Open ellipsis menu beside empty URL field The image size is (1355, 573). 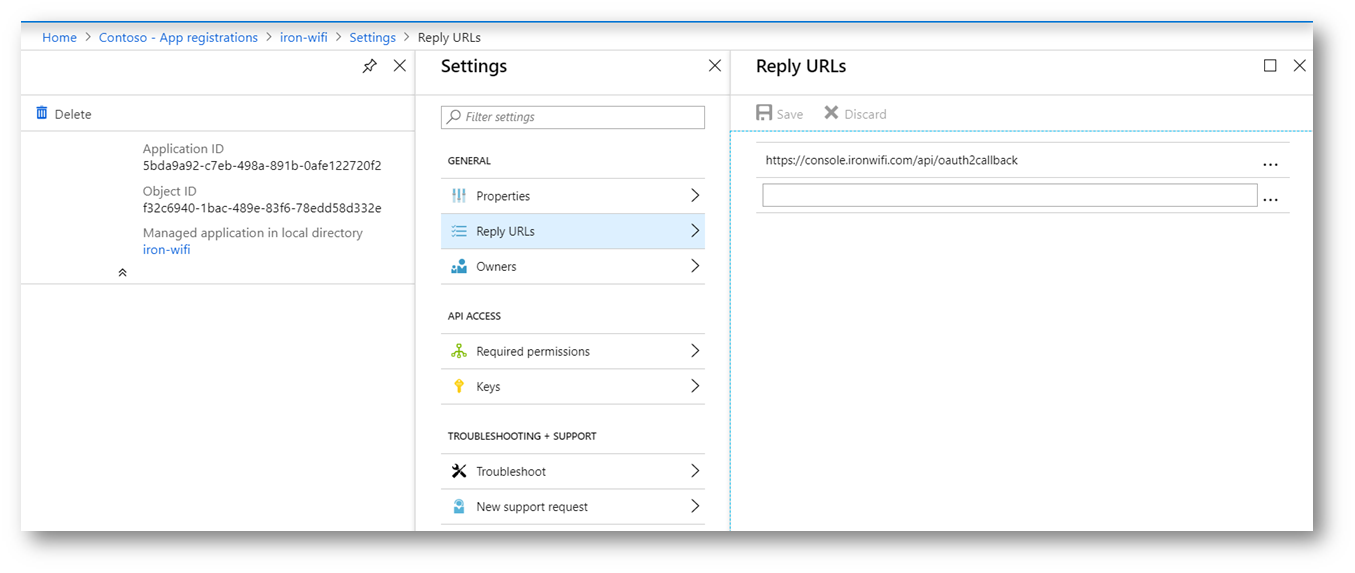coord(1270,198)
